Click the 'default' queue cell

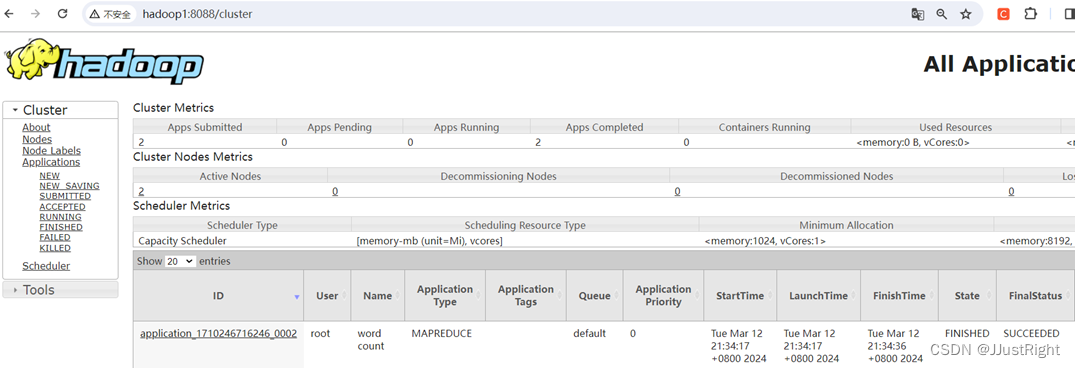pos(590,334)
